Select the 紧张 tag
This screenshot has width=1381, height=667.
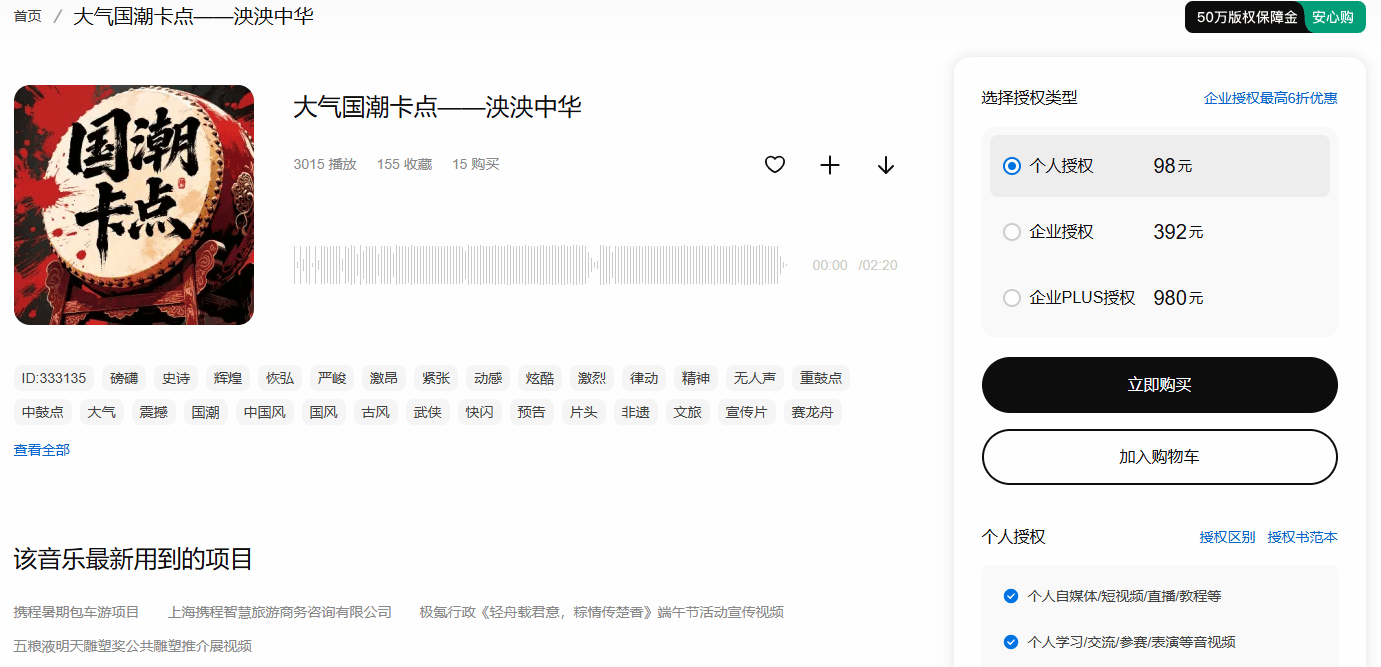(436, 378)
